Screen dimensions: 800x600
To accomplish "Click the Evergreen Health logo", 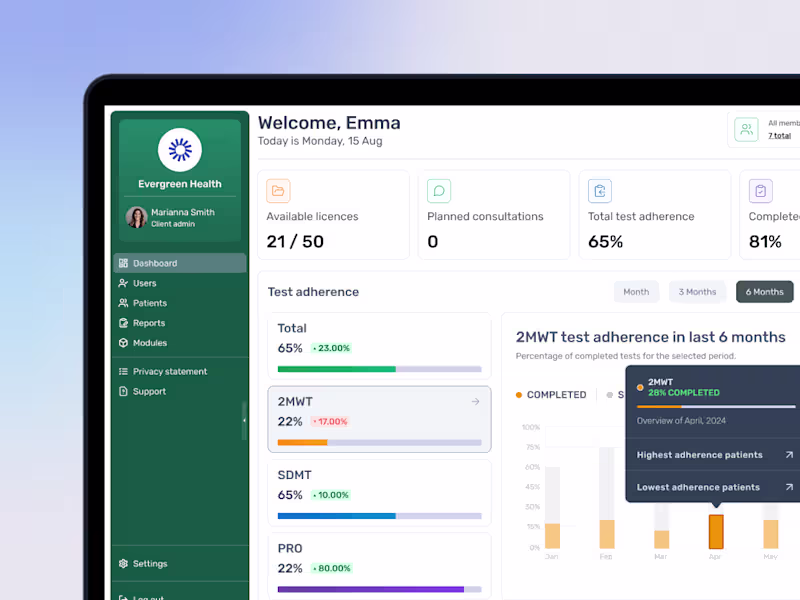I will pos(180,150).
